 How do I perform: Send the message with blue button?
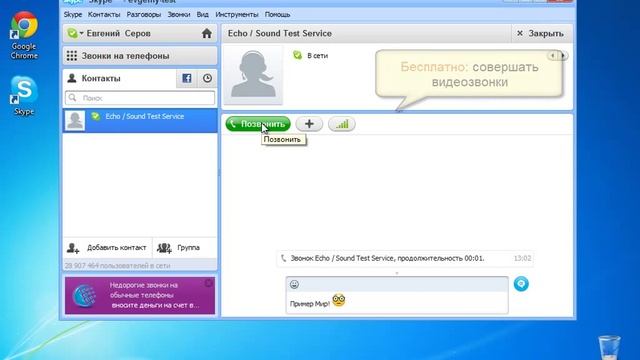click(x=521, y=284)
